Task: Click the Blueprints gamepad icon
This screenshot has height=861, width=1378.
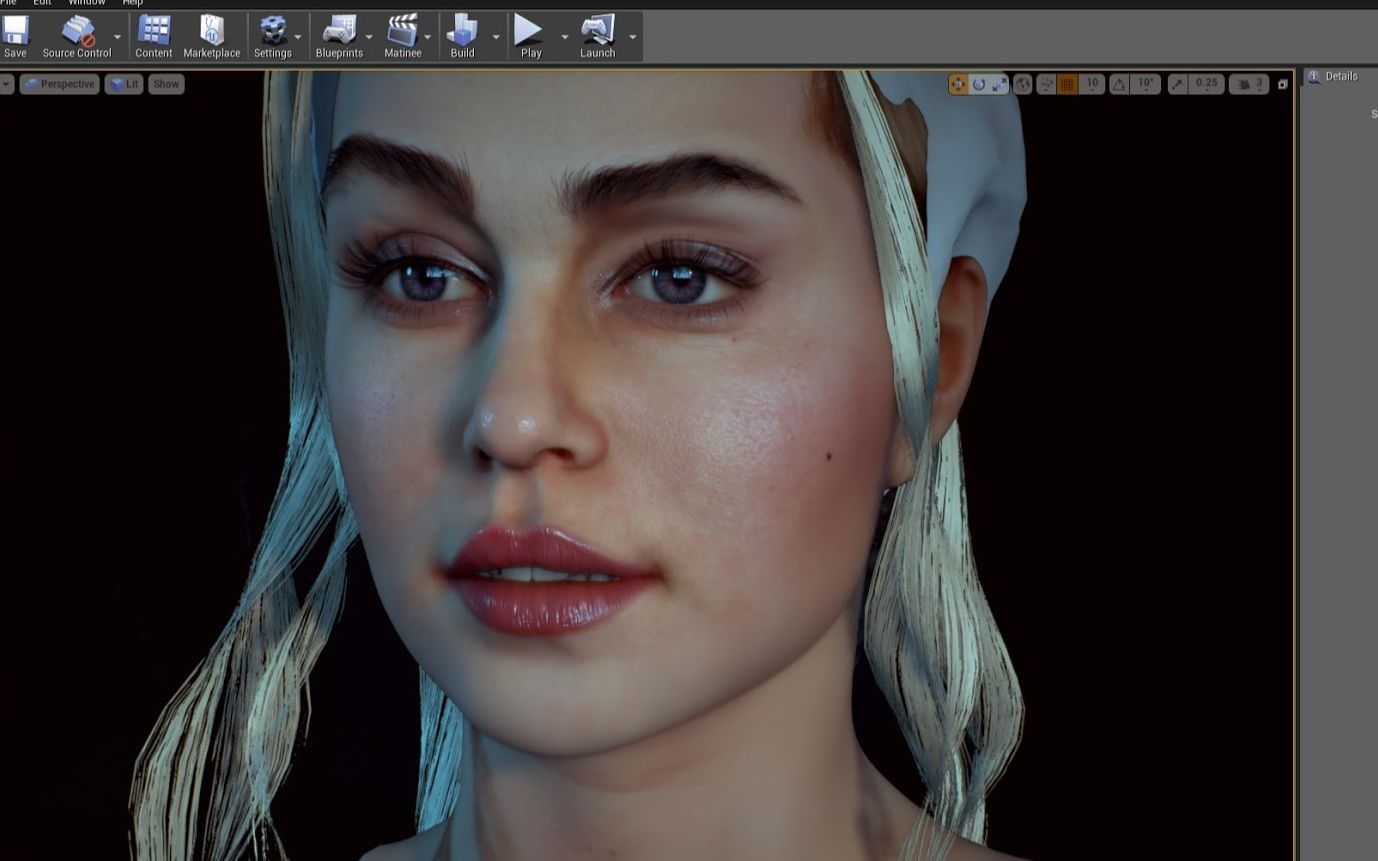Action: [339, 37]
